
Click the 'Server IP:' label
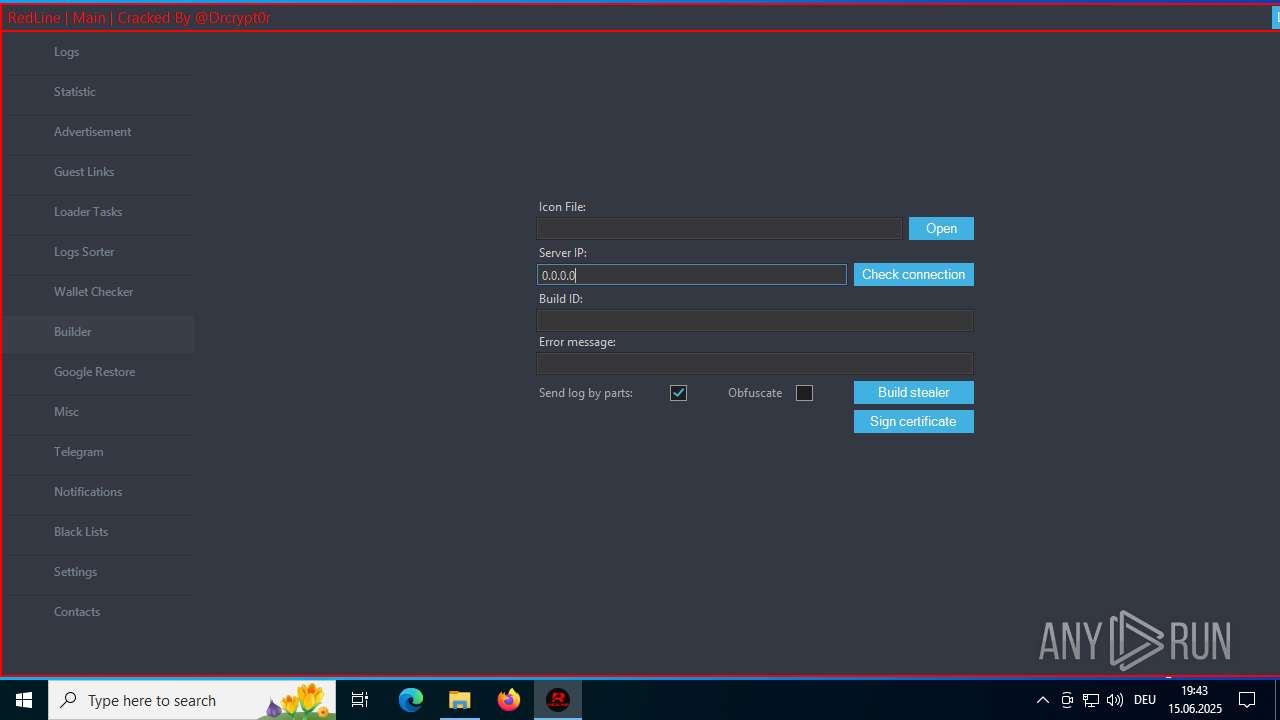(563, 253)
